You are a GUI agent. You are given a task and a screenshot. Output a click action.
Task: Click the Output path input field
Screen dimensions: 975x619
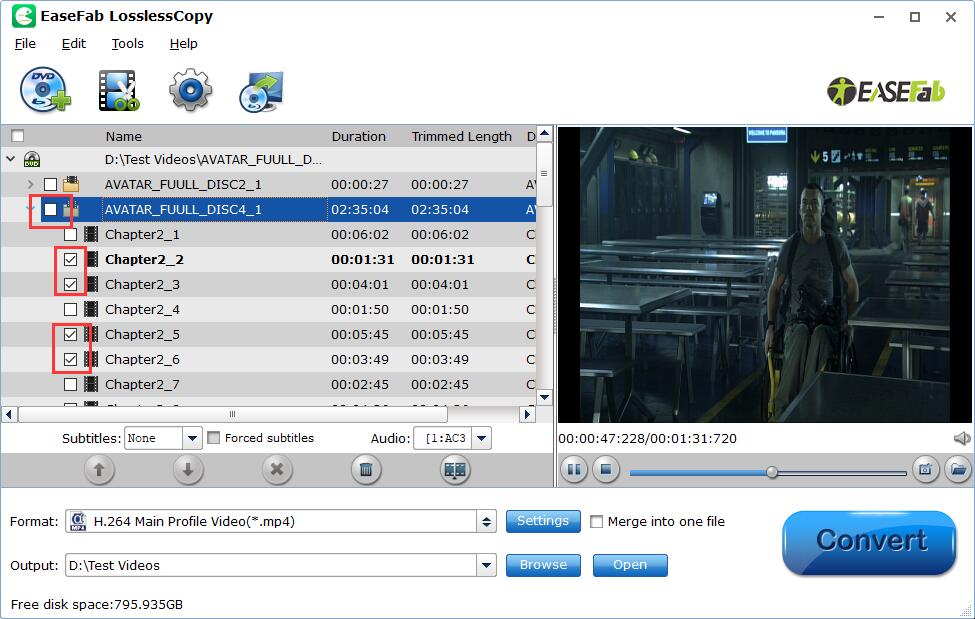coord(271,565)
